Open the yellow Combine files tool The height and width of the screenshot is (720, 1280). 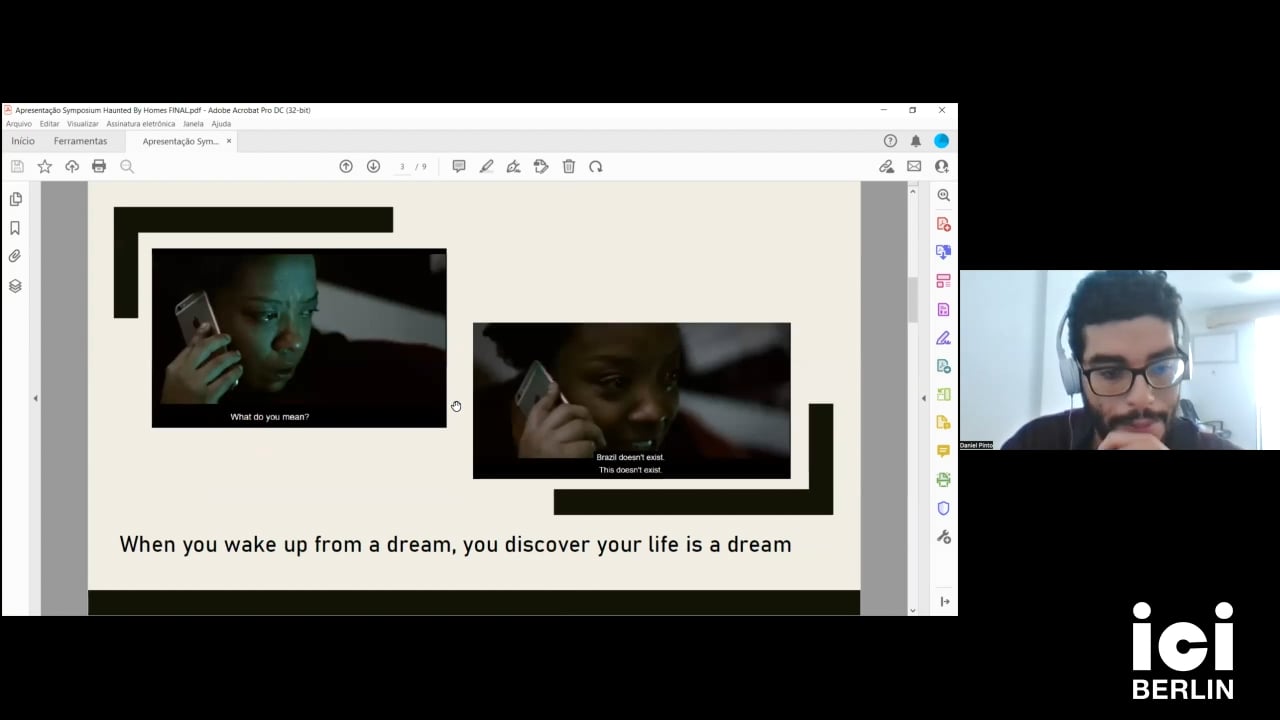click(x=943, y=422)
